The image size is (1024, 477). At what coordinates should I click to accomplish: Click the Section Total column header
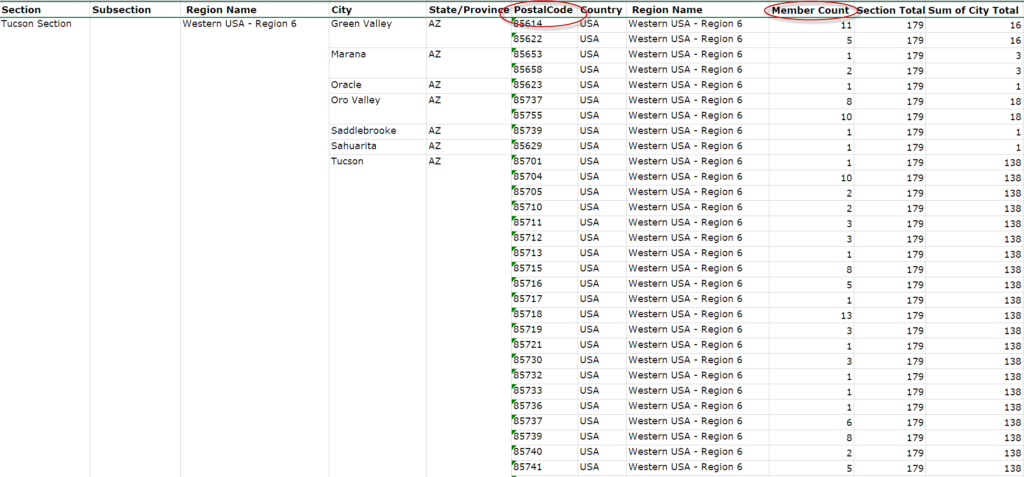point(891,10)
